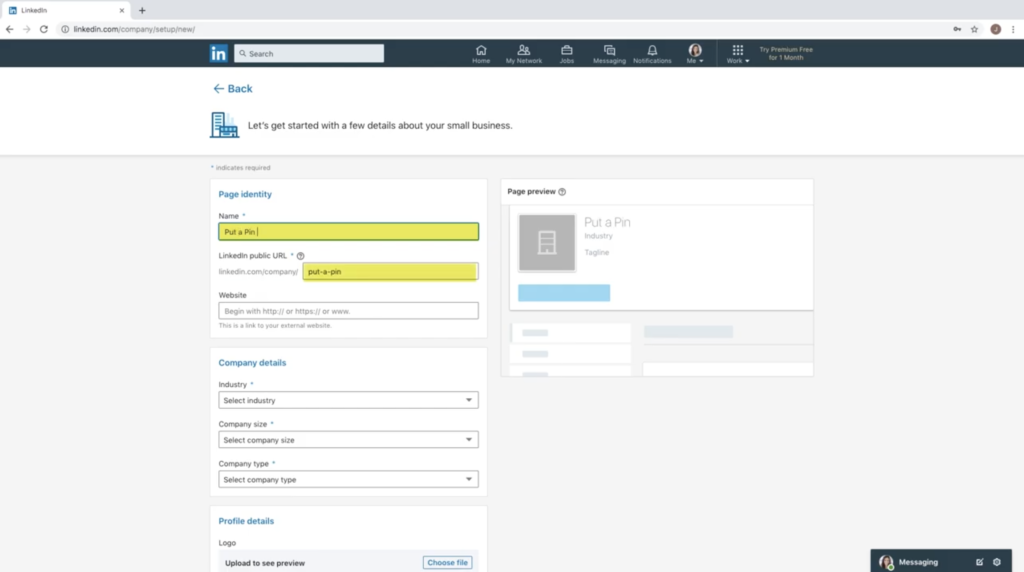Click the Website input field
Screen dimensions: 1024x572
coord(348,311)
